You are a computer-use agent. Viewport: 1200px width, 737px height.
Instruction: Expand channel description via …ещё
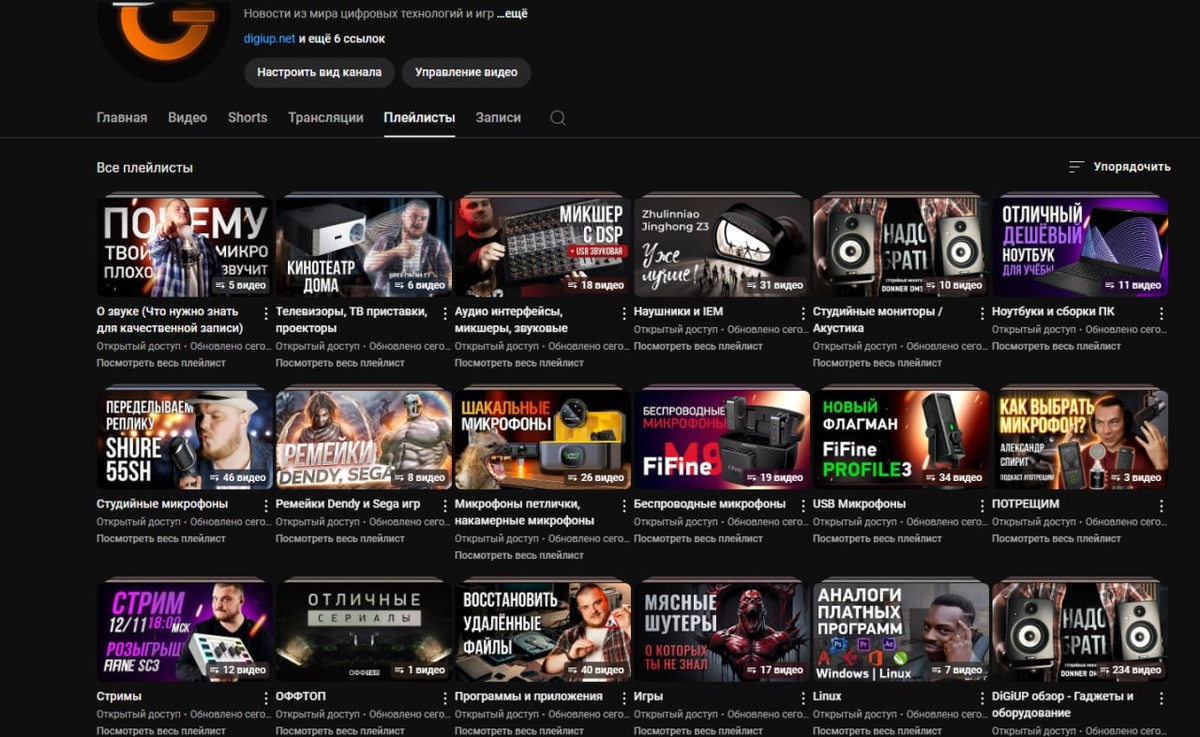(512, 14)
